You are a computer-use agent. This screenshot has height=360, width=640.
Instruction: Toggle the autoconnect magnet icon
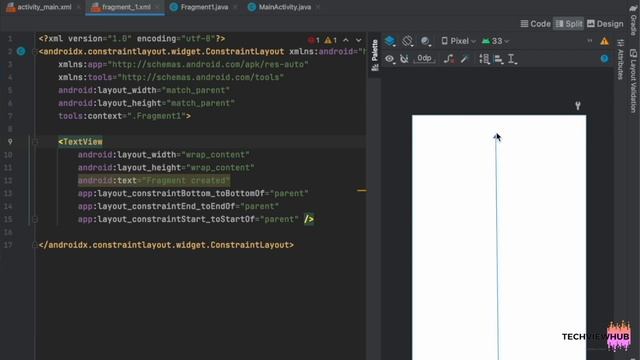point(404,59)
